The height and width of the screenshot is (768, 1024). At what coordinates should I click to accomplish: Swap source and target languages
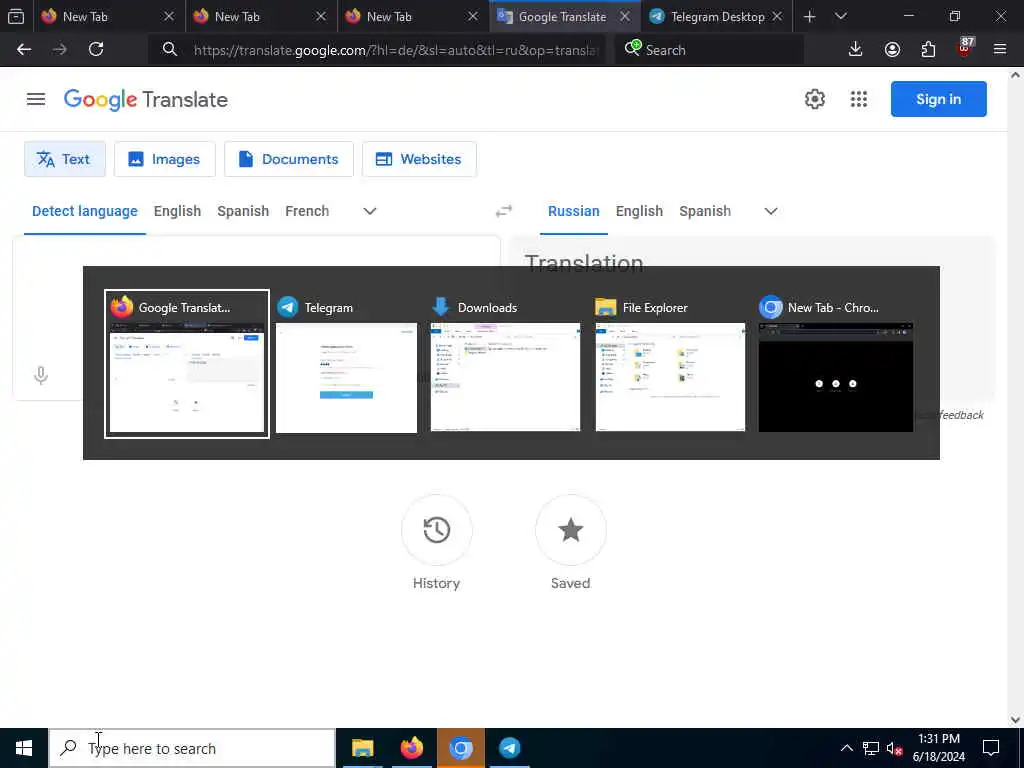[504, 211]
